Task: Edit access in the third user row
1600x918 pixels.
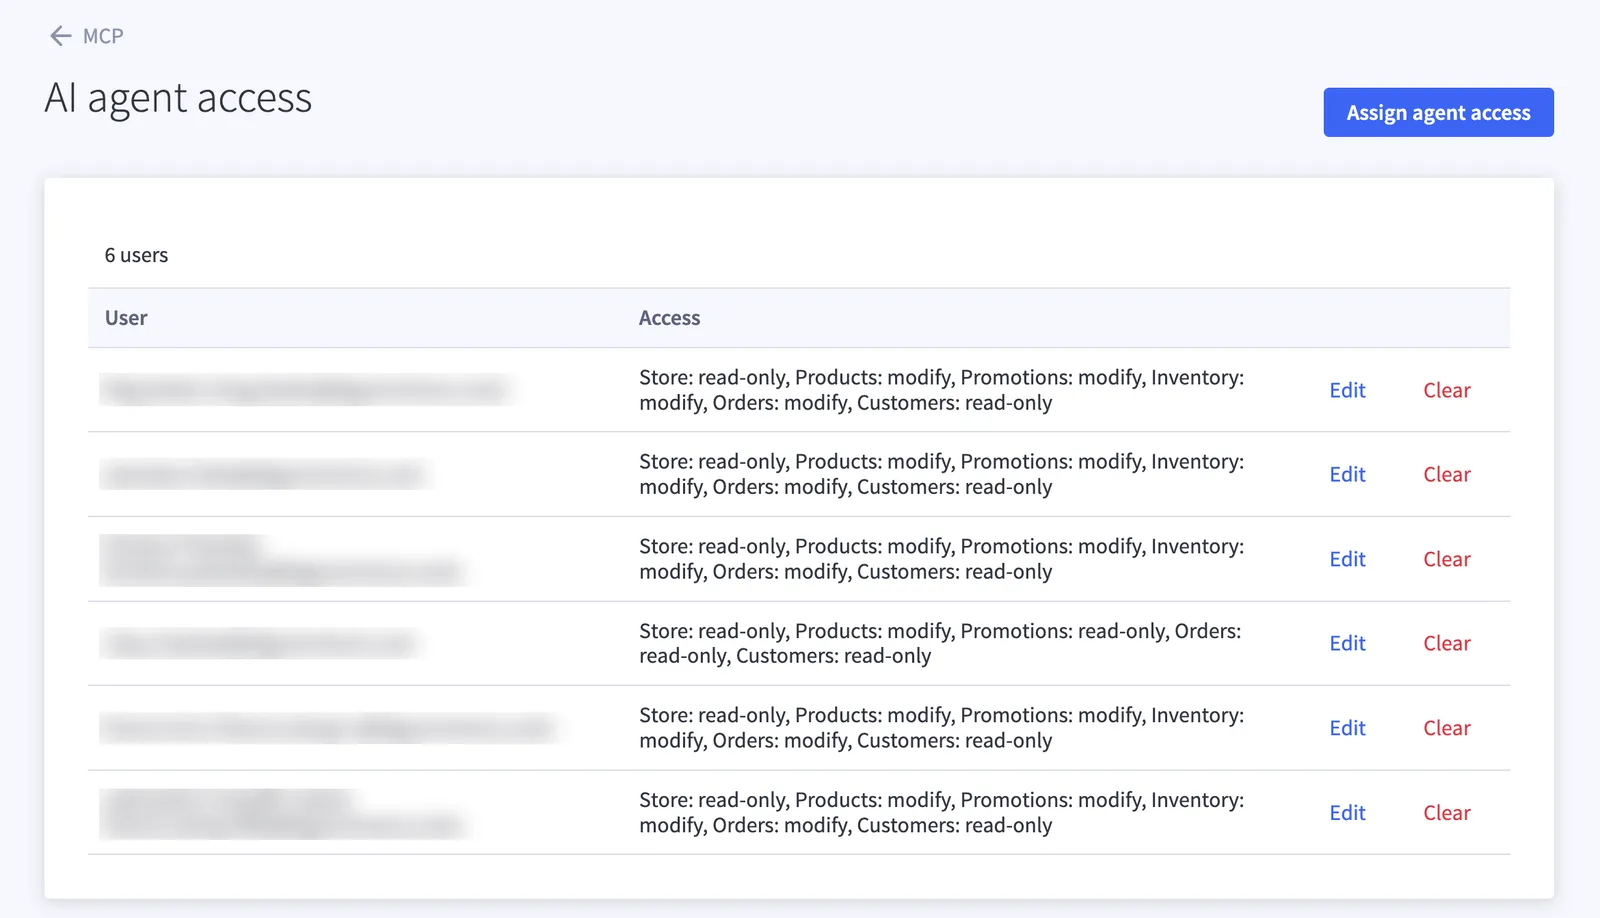Action: (1347, 559)
